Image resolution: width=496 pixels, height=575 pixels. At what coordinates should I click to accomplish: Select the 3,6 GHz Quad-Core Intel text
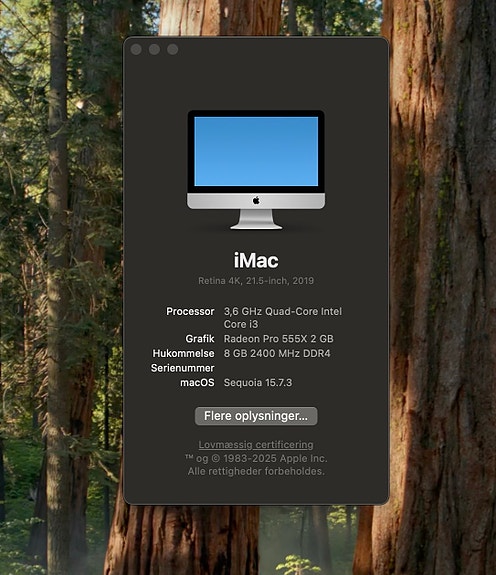[x=283, y=311]
